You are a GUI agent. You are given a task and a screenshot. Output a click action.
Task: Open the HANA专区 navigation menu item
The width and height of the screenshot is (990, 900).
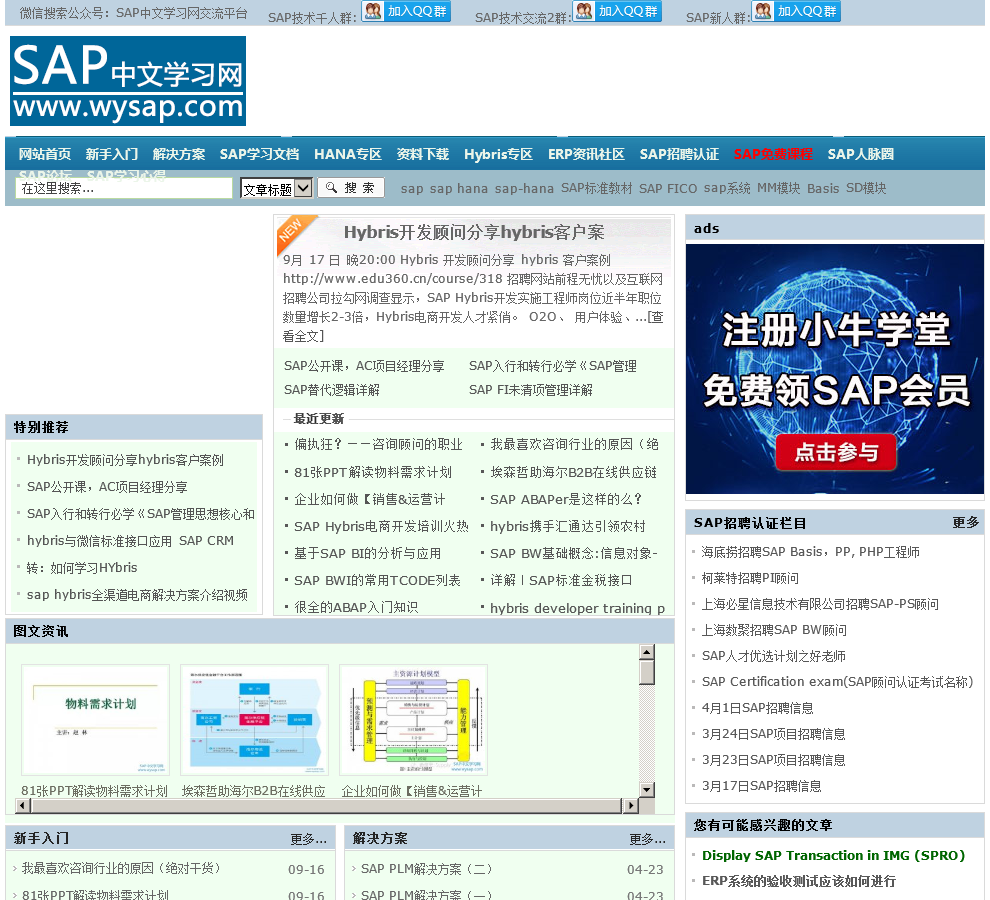[348, 154]
